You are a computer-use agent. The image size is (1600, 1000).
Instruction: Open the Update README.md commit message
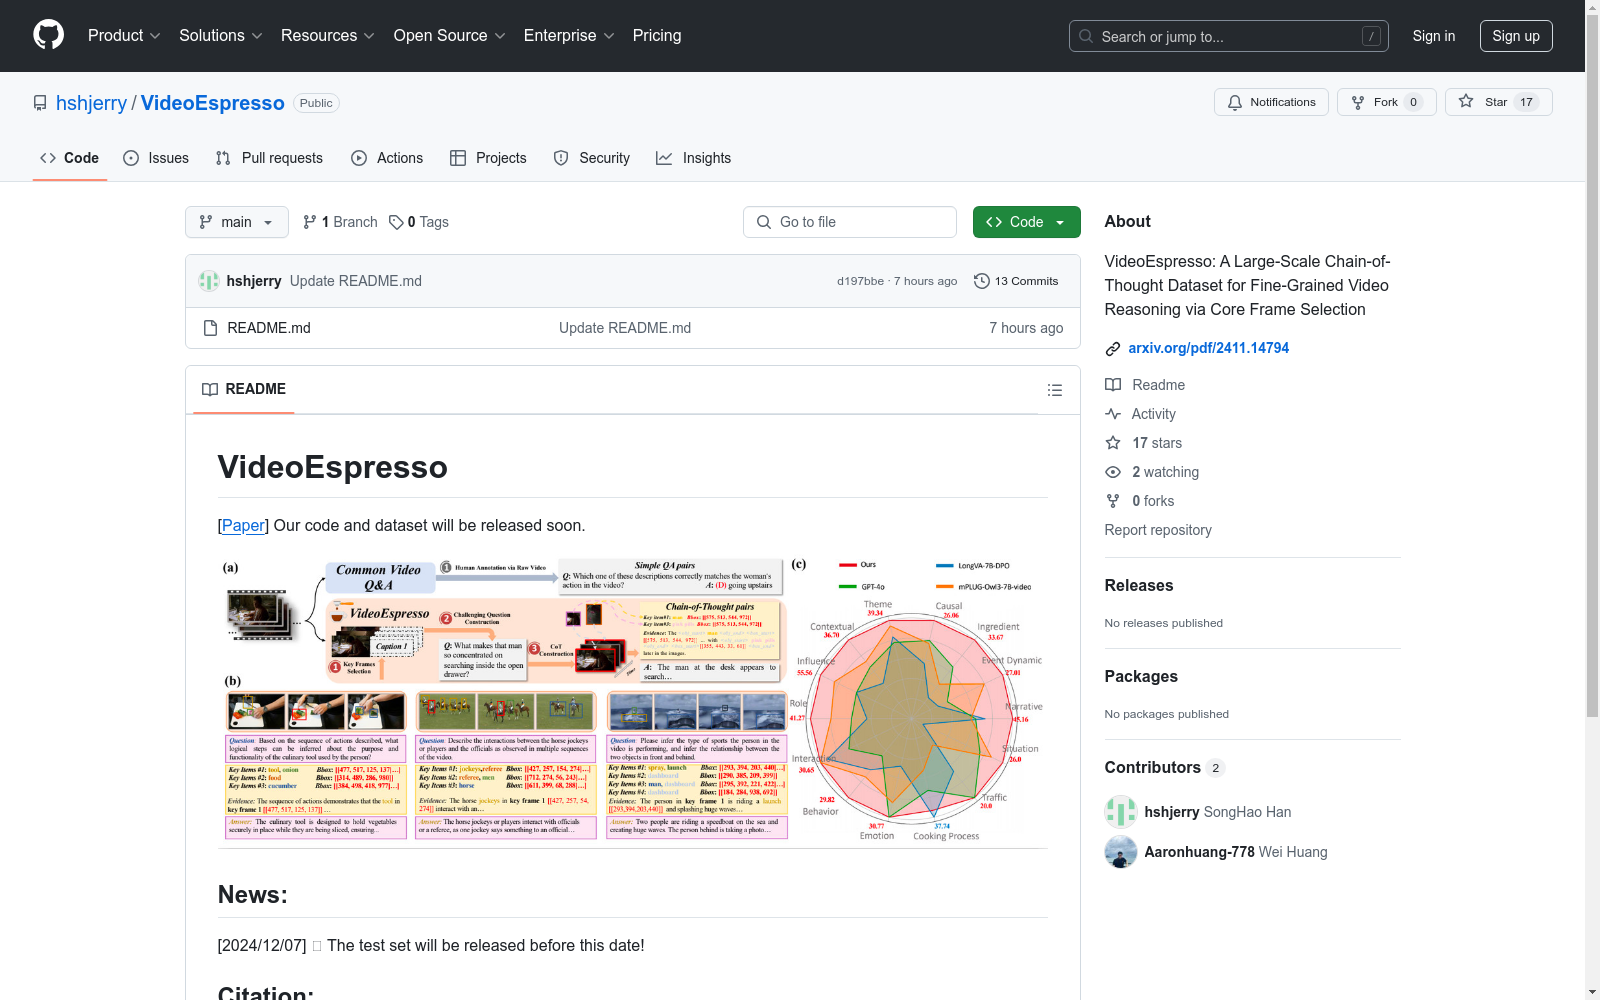pos(356,281)
